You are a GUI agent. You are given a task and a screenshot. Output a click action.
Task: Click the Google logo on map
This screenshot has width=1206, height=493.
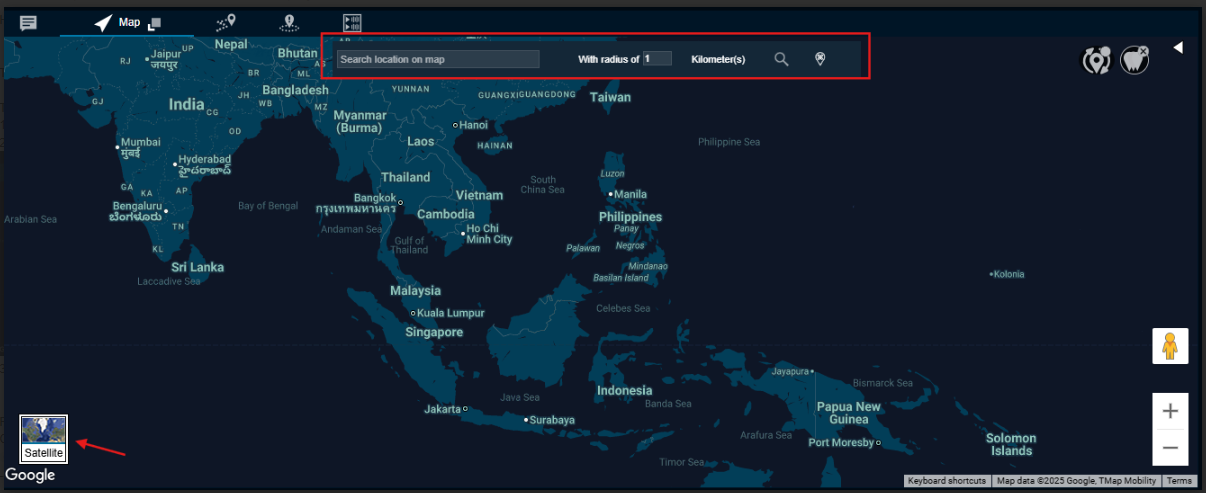(30, 475)
